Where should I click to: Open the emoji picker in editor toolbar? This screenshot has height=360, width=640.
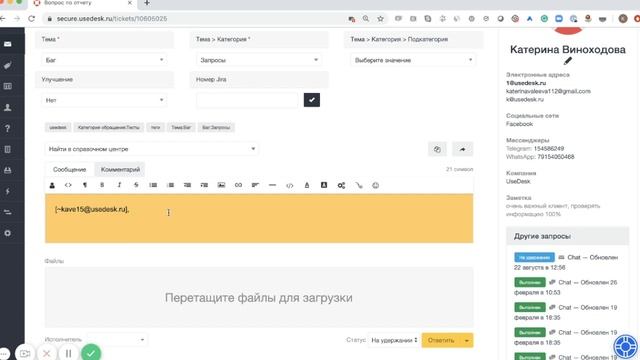[x=376, y=185]
